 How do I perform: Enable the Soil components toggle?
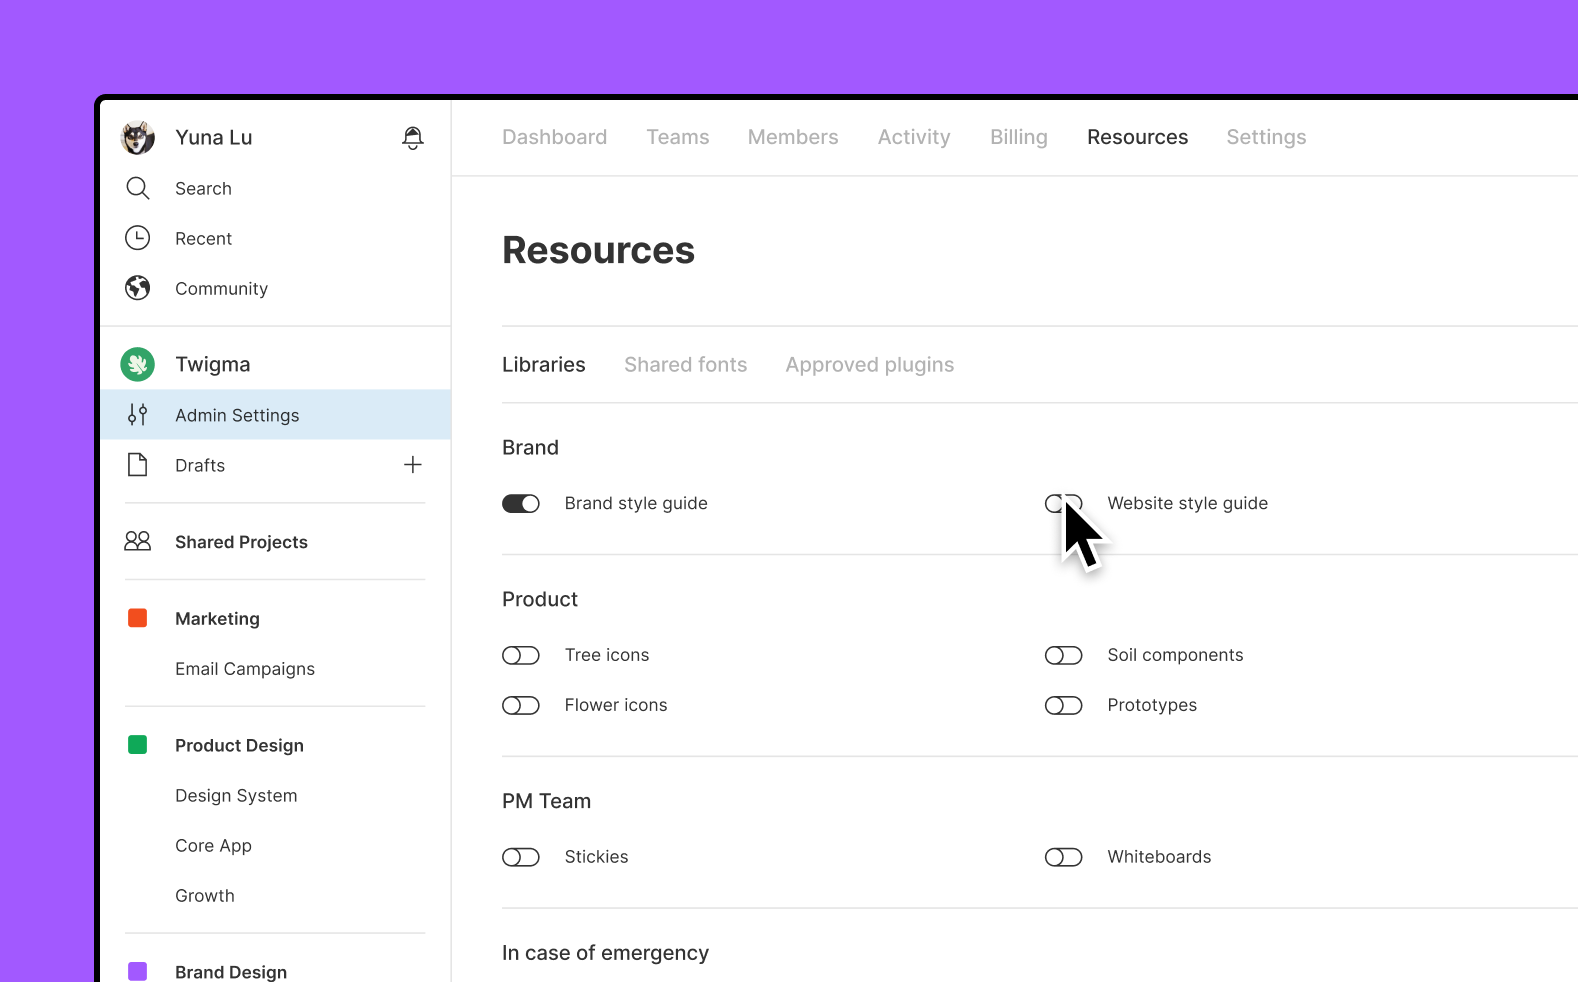(1063, 655)
